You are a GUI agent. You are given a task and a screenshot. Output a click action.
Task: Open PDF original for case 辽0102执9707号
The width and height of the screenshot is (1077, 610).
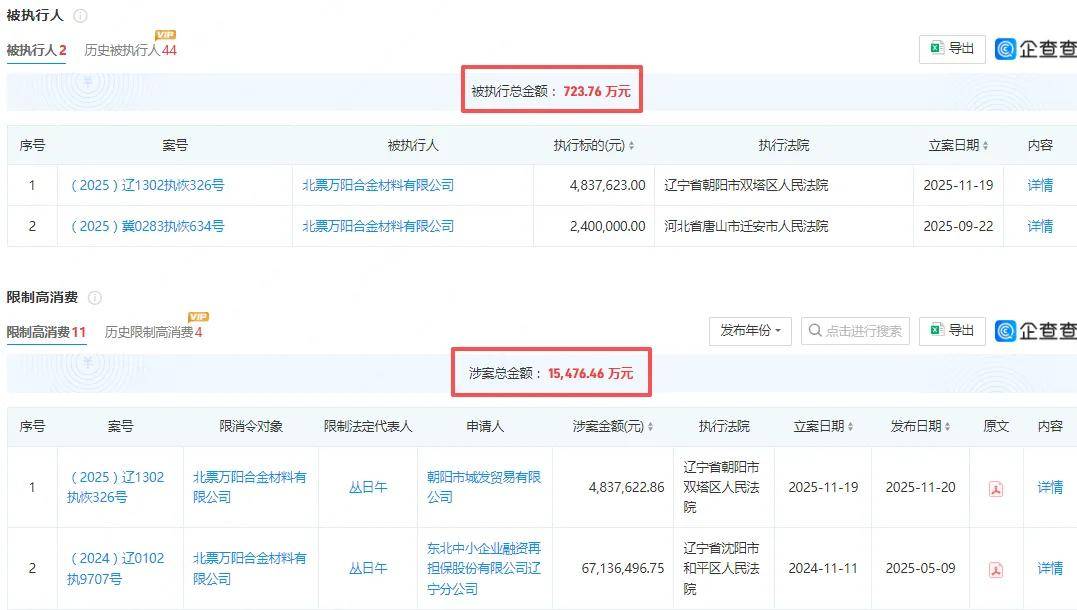tap(995, 569)
